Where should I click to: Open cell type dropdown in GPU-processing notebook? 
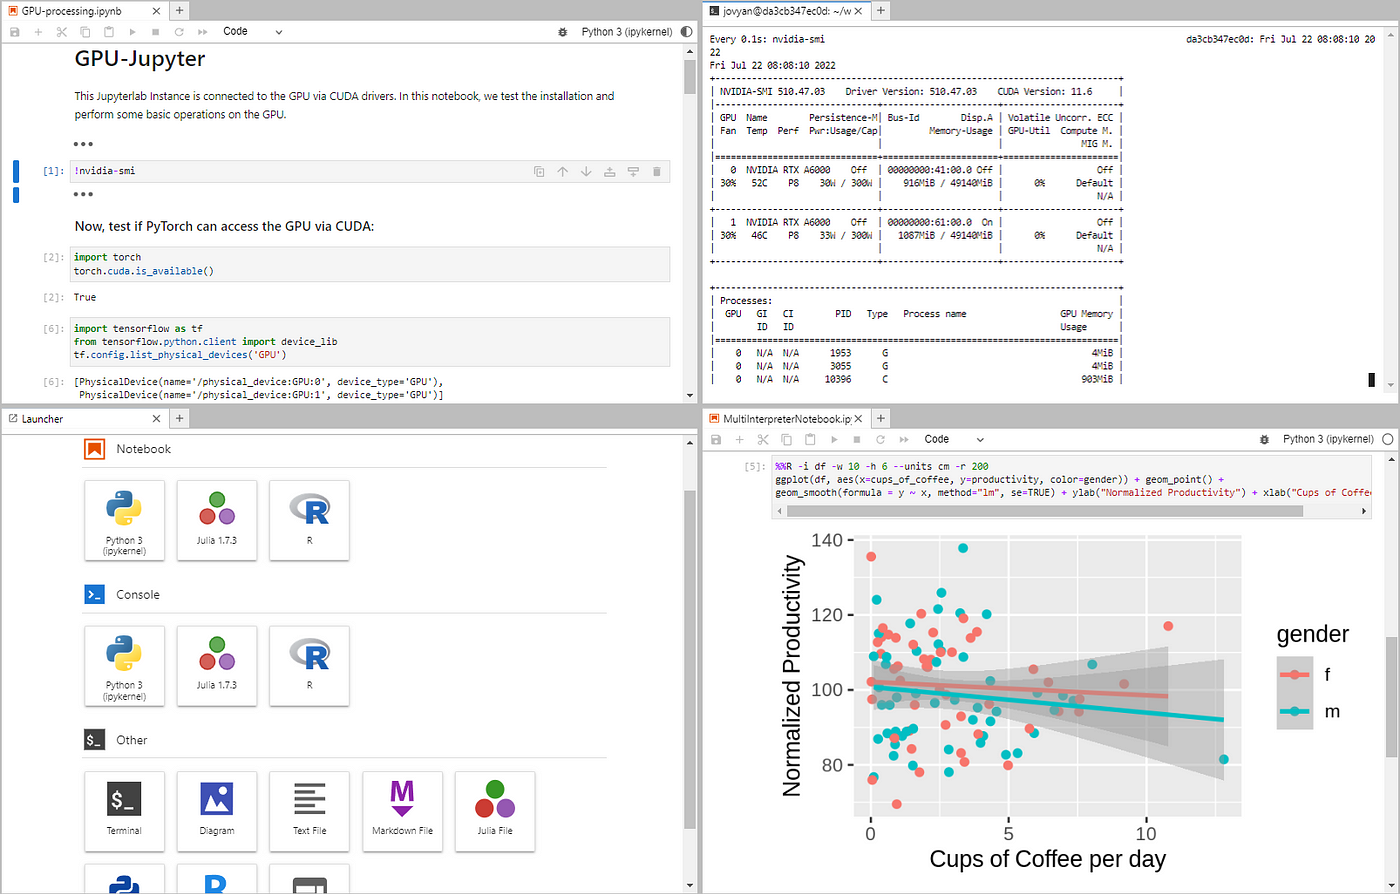tap(253, 32)
